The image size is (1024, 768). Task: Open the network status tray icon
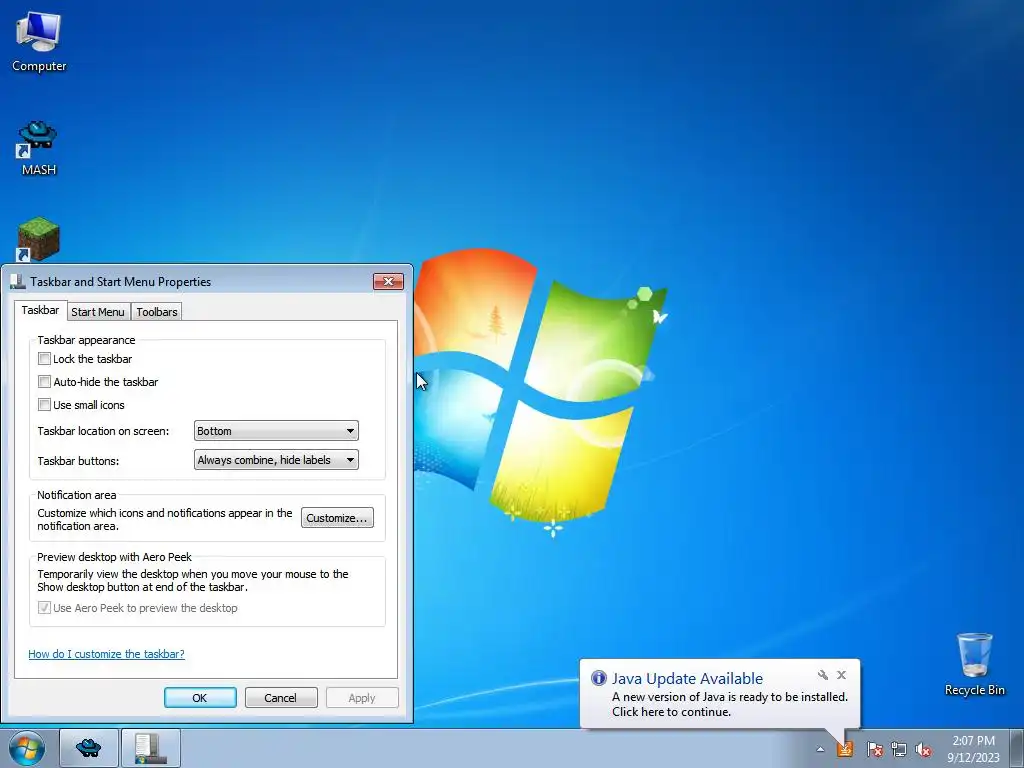coord(899,749)
